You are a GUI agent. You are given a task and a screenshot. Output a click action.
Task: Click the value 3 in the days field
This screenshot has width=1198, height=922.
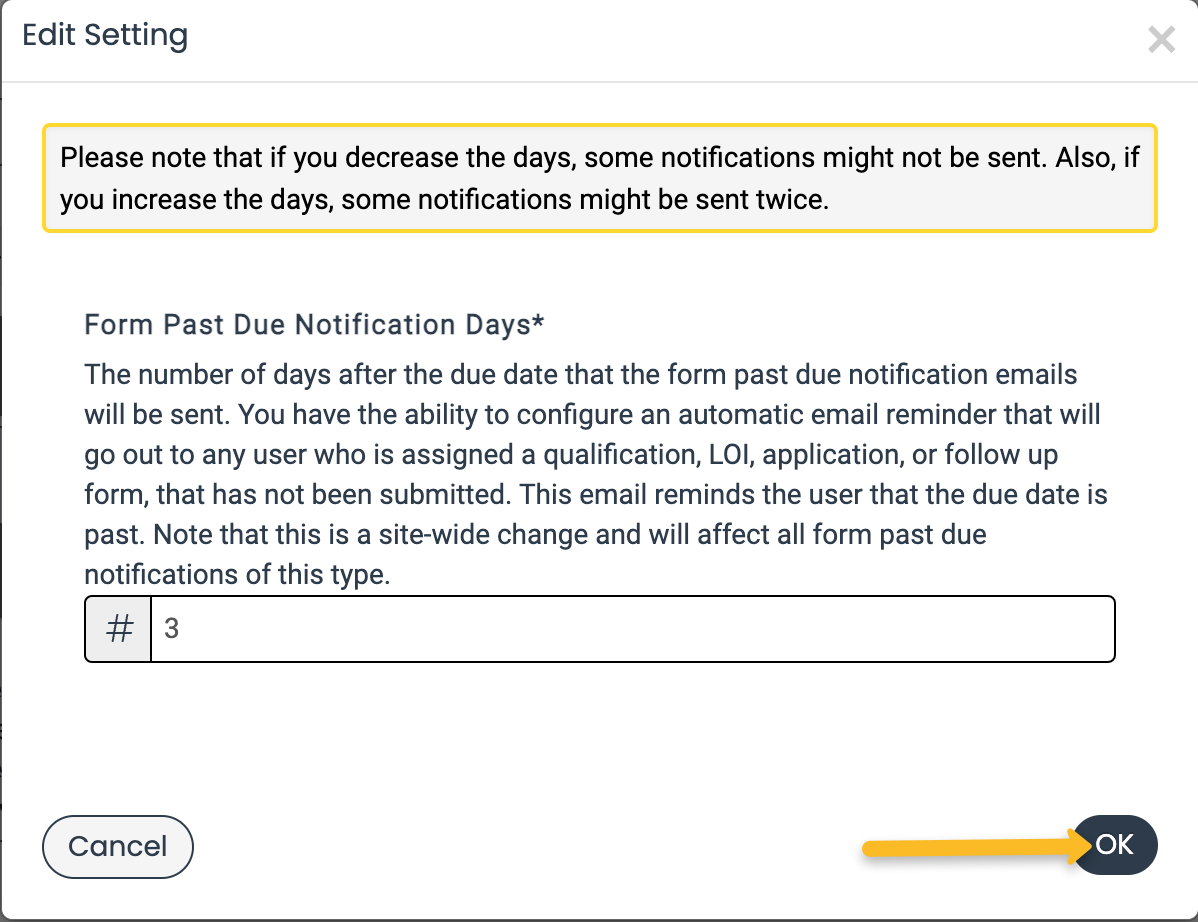pos(171,629)
